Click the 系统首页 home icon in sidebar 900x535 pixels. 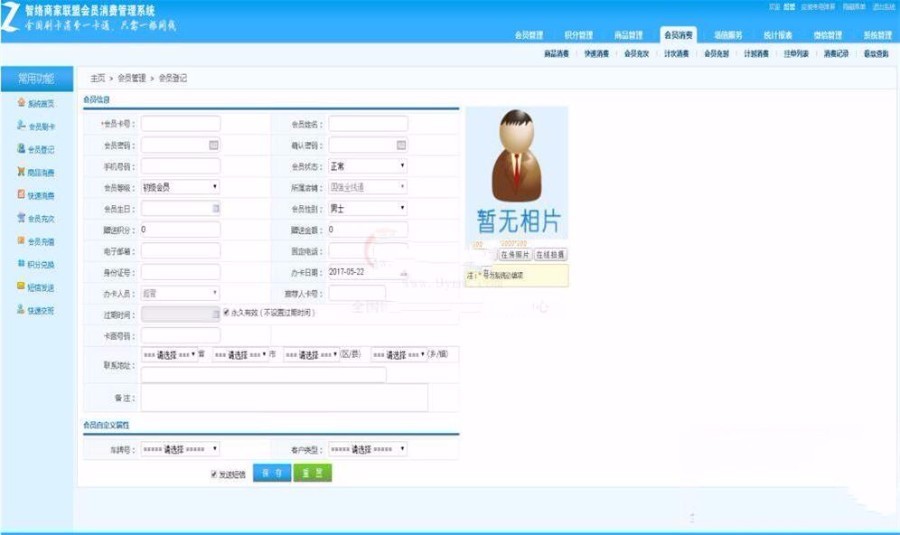coord(21,103)
